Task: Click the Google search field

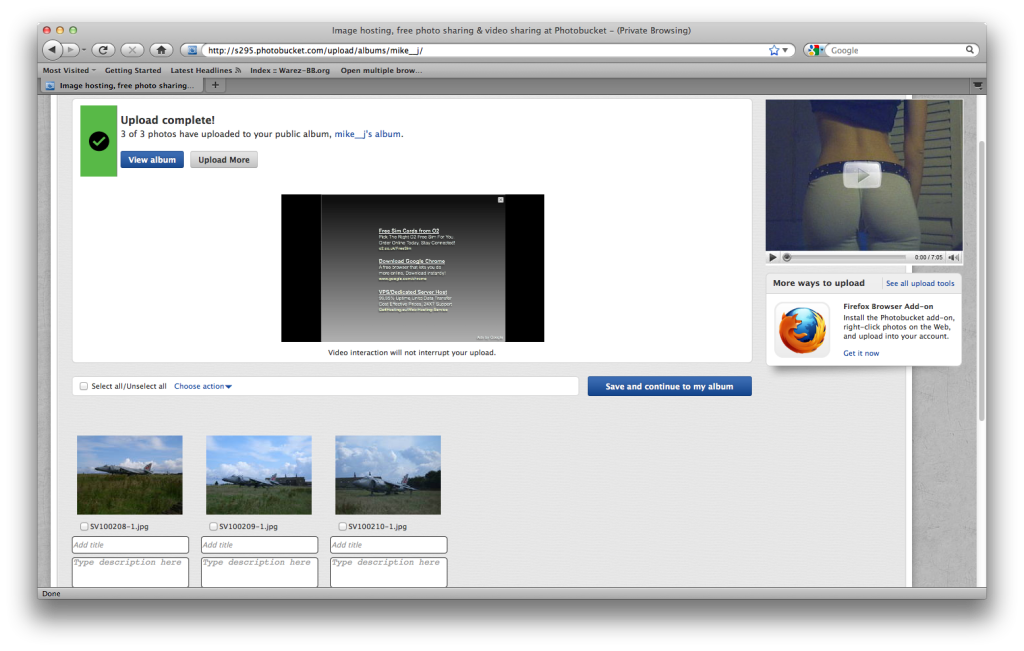Action: [x=896, y=50]
